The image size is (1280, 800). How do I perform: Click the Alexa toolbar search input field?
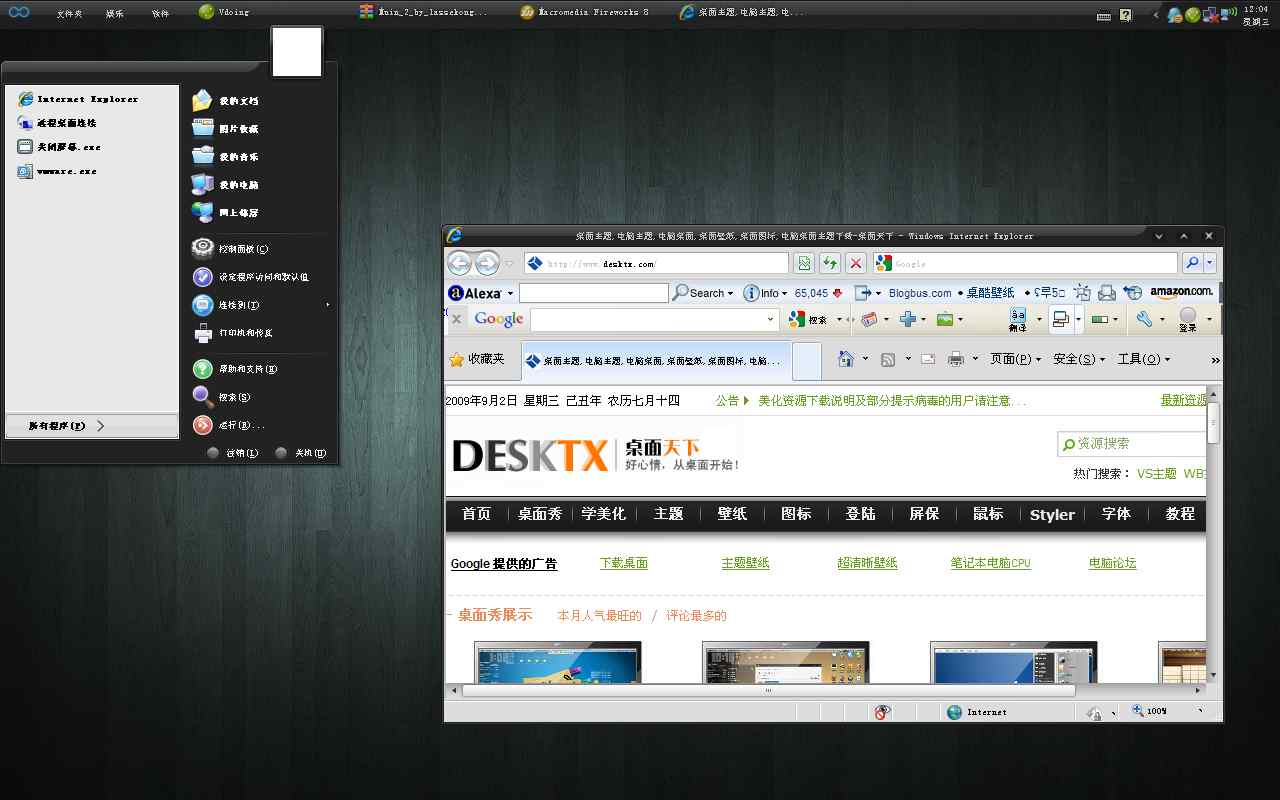[593, 293]
